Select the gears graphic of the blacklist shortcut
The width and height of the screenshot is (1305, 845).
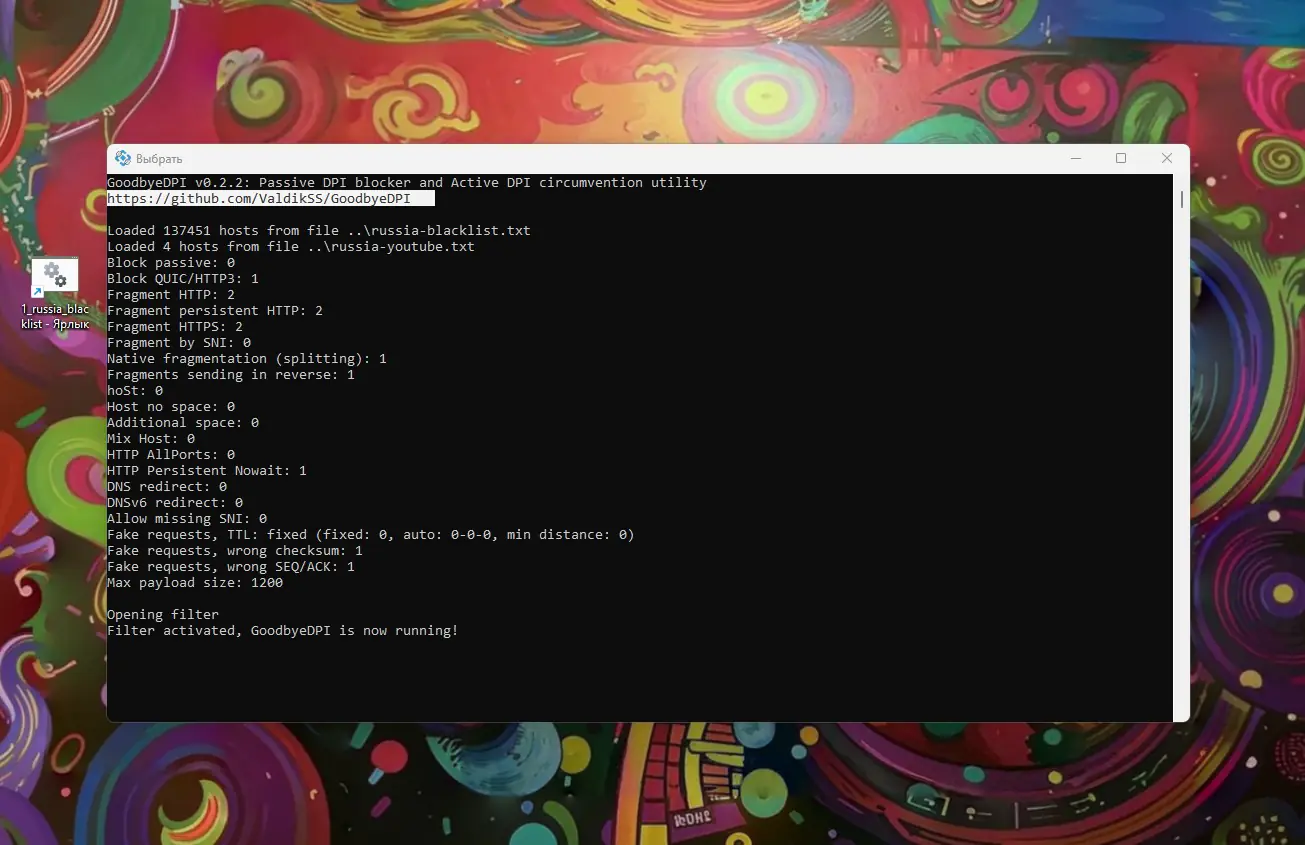pos(55,275)
